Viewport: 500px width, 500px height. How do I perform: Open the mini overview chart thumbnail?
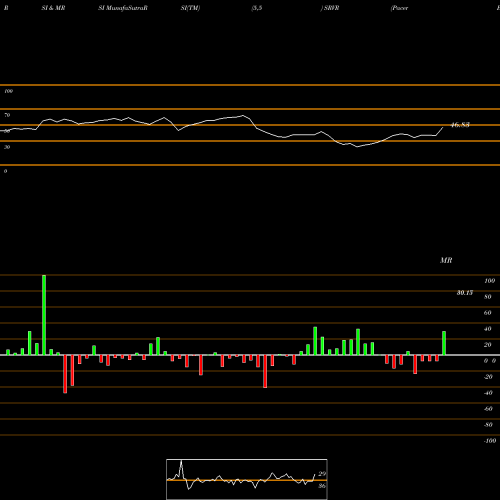[x=247, y=479]
